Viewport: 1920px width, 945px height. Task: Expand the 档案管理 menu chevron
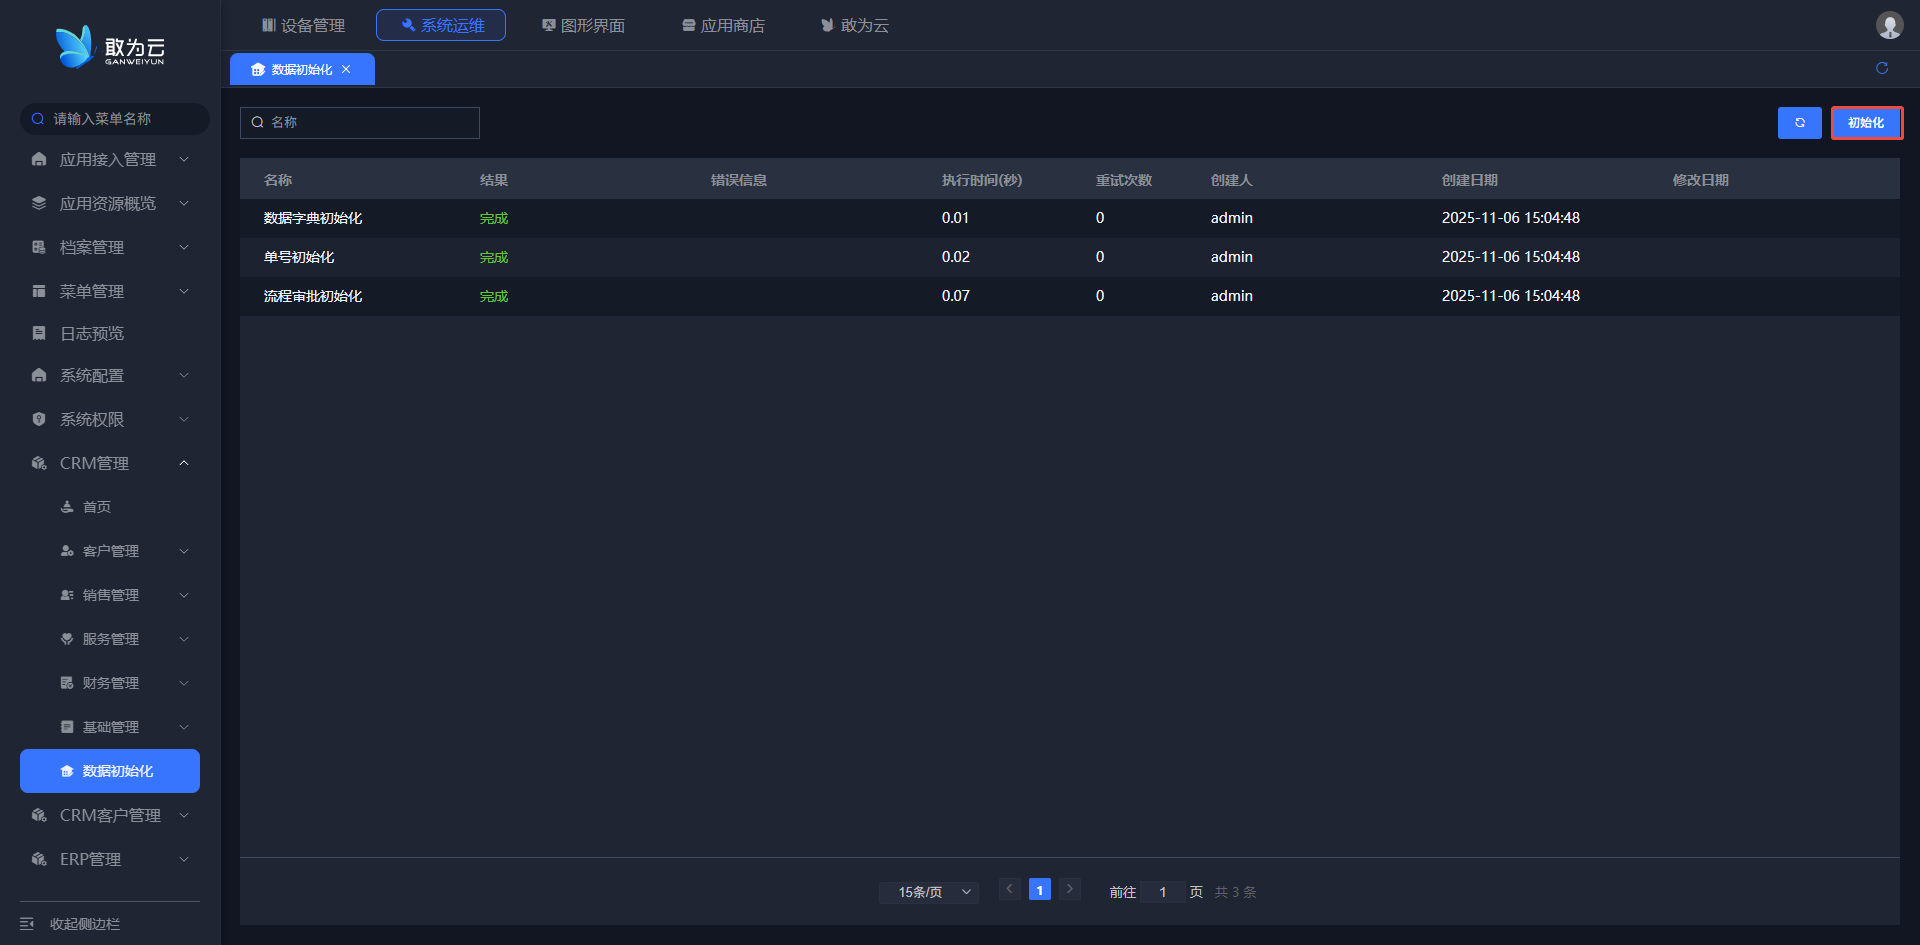click(184, 247)
